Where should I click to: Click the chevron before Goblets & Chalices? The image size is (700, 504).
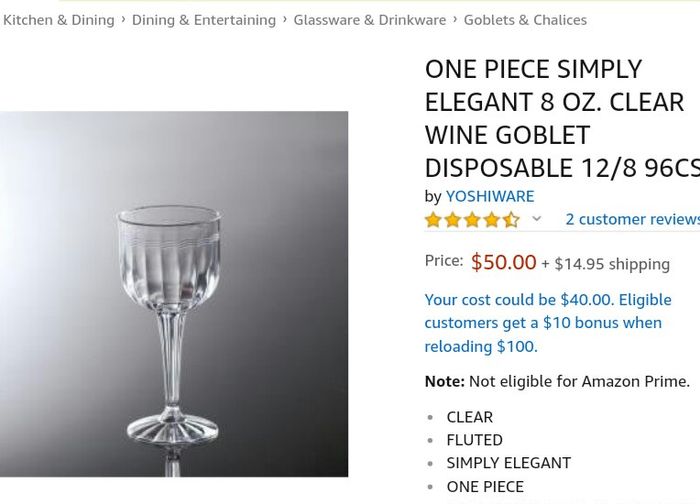coord(455,20)
